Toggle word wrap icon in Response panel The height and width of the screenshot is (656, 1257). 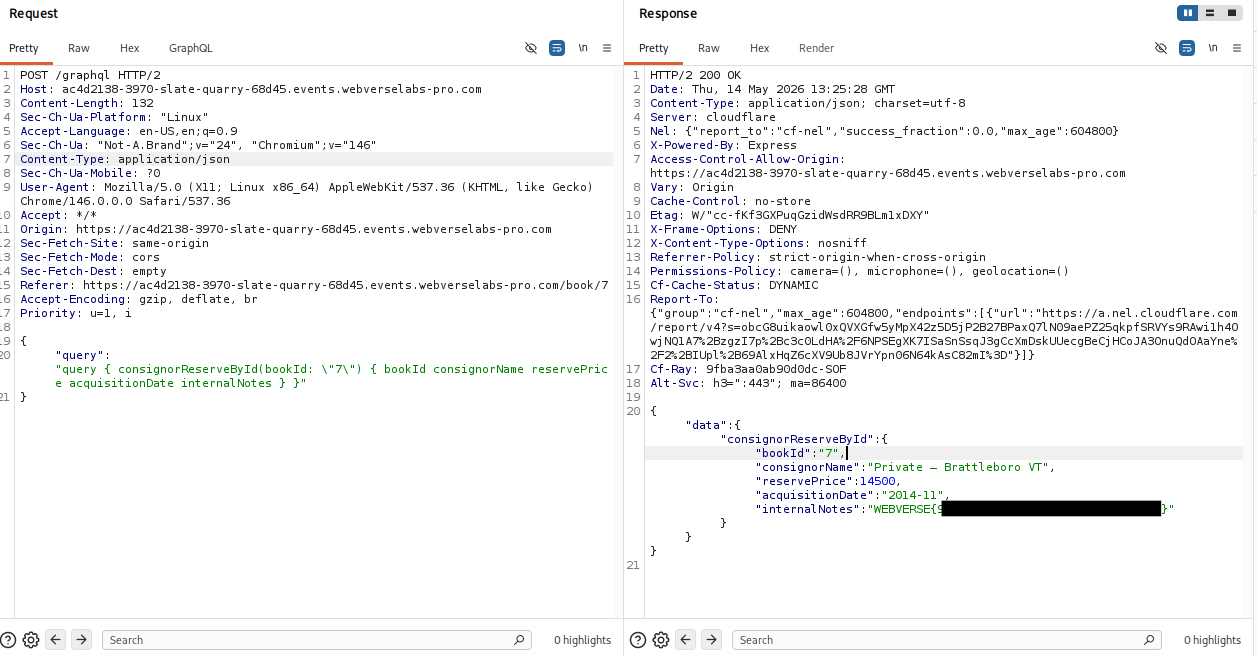[x=1187, y=48]
